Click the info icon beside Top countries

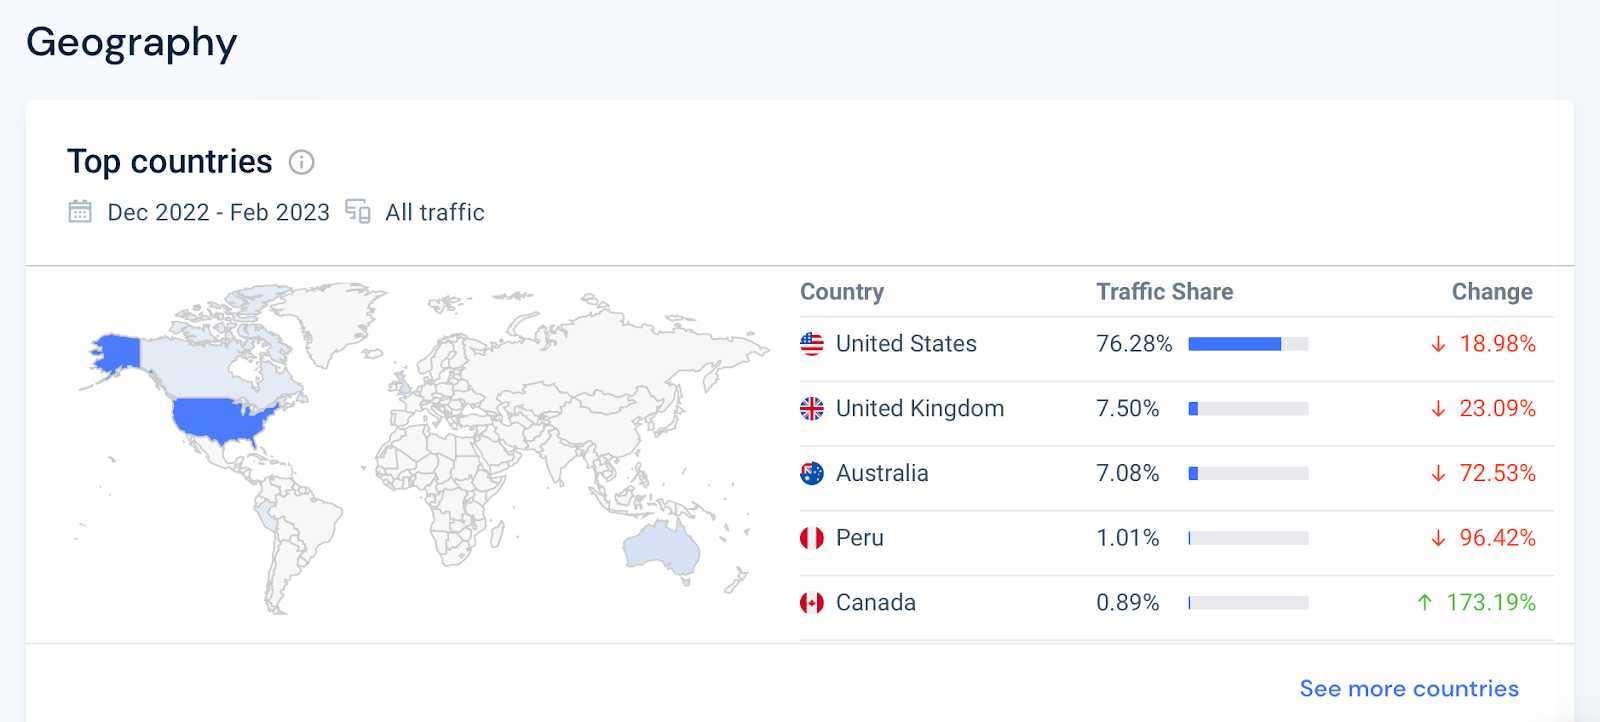pos(301,162)
